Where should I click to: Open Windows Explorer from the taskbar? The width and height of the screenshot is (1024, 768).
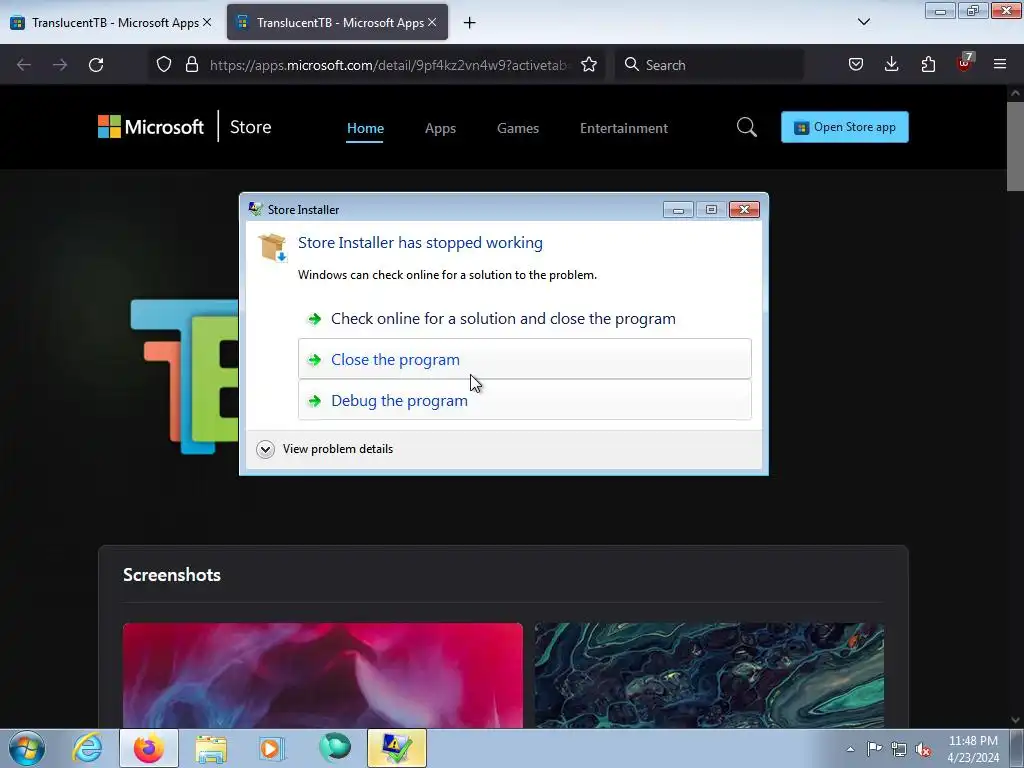click(x=211, y=748)
